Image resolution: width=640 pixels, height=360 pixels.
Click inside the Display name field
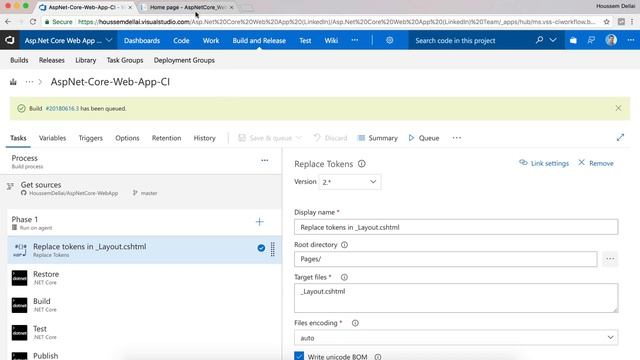(x=456, y=227)
